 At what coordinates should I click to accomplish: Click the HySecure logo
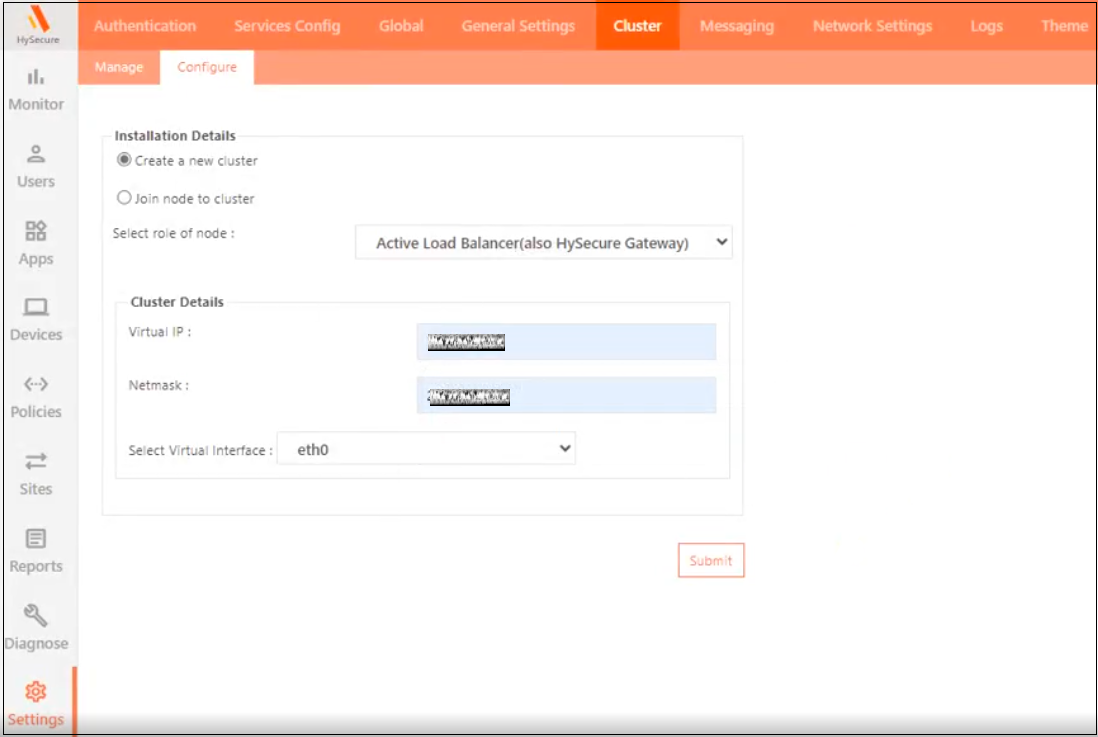(x=38, y=22)
